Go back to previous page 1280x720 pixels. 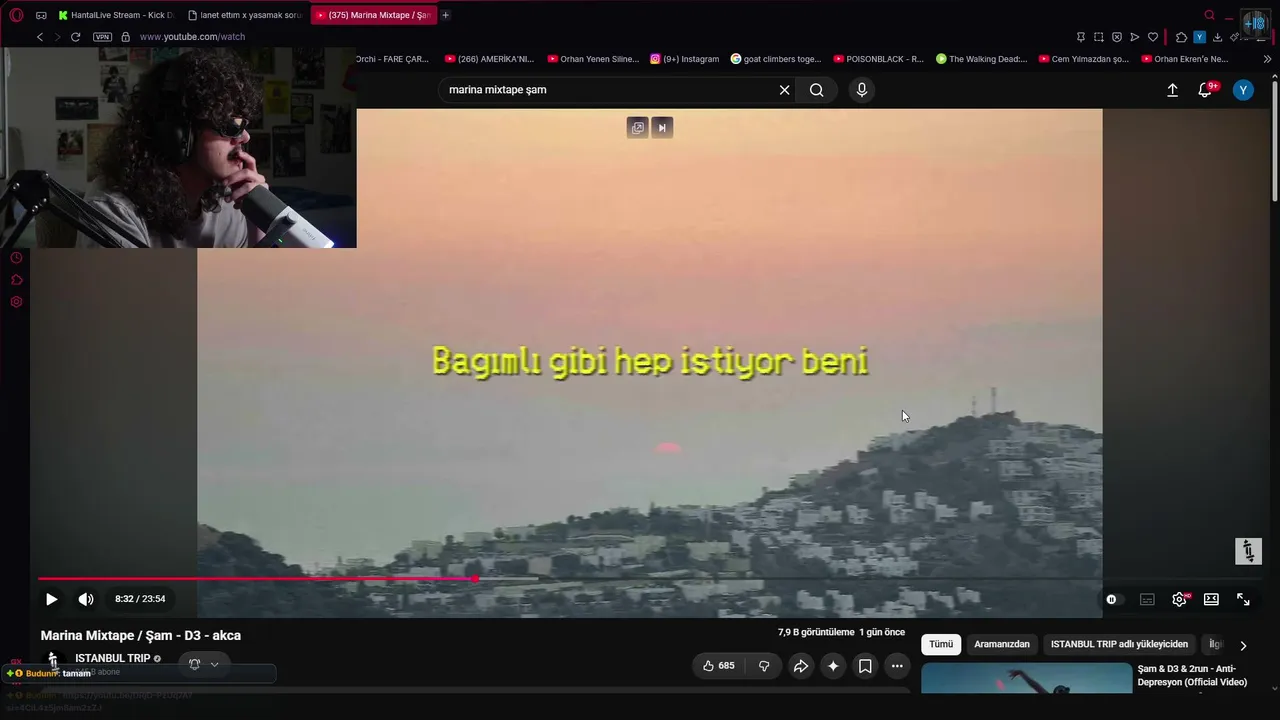(40, 37)
